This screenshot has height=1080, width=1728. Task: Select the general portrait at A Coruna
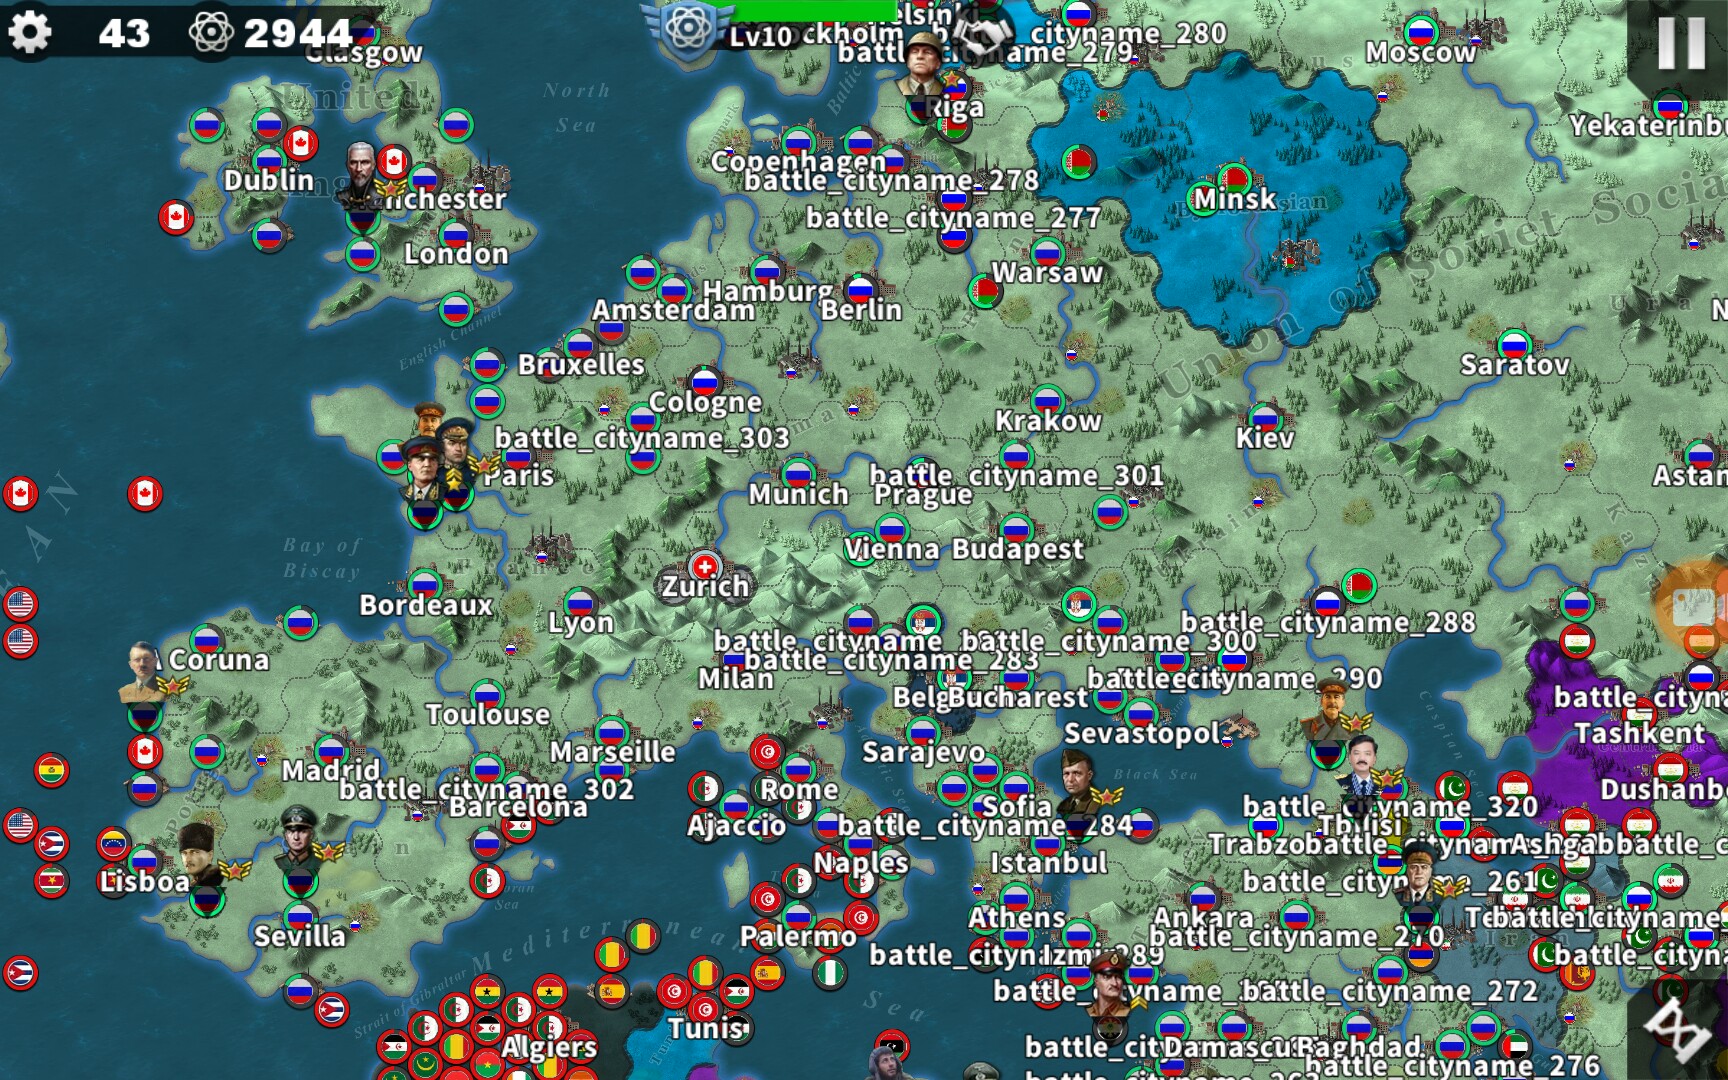click(145, 672)
